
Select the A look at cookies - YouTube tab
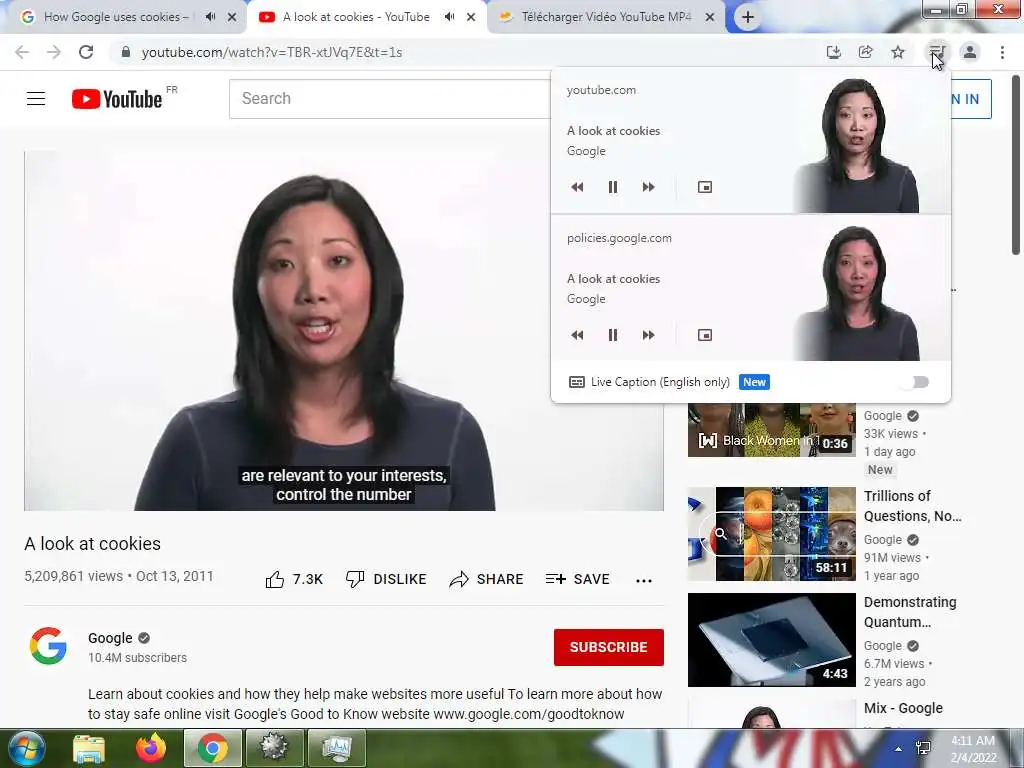pos(356,17)
